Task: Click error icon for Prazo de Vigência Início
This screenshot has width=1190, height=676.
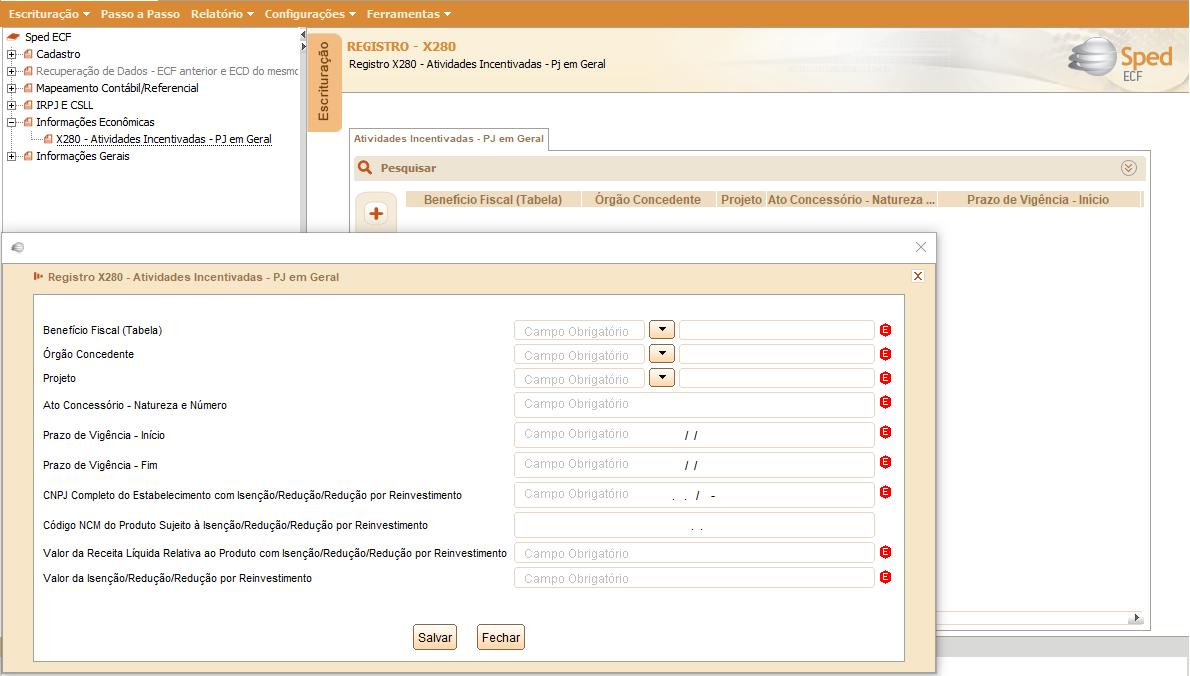Action: click(x=885, y=432)
